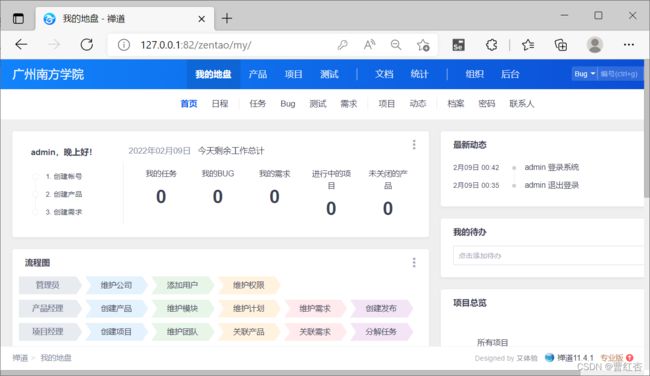View site information icon in address bar
Image resolution: width=650 pixels, height=376 pixels.
(x=124, y=45)
